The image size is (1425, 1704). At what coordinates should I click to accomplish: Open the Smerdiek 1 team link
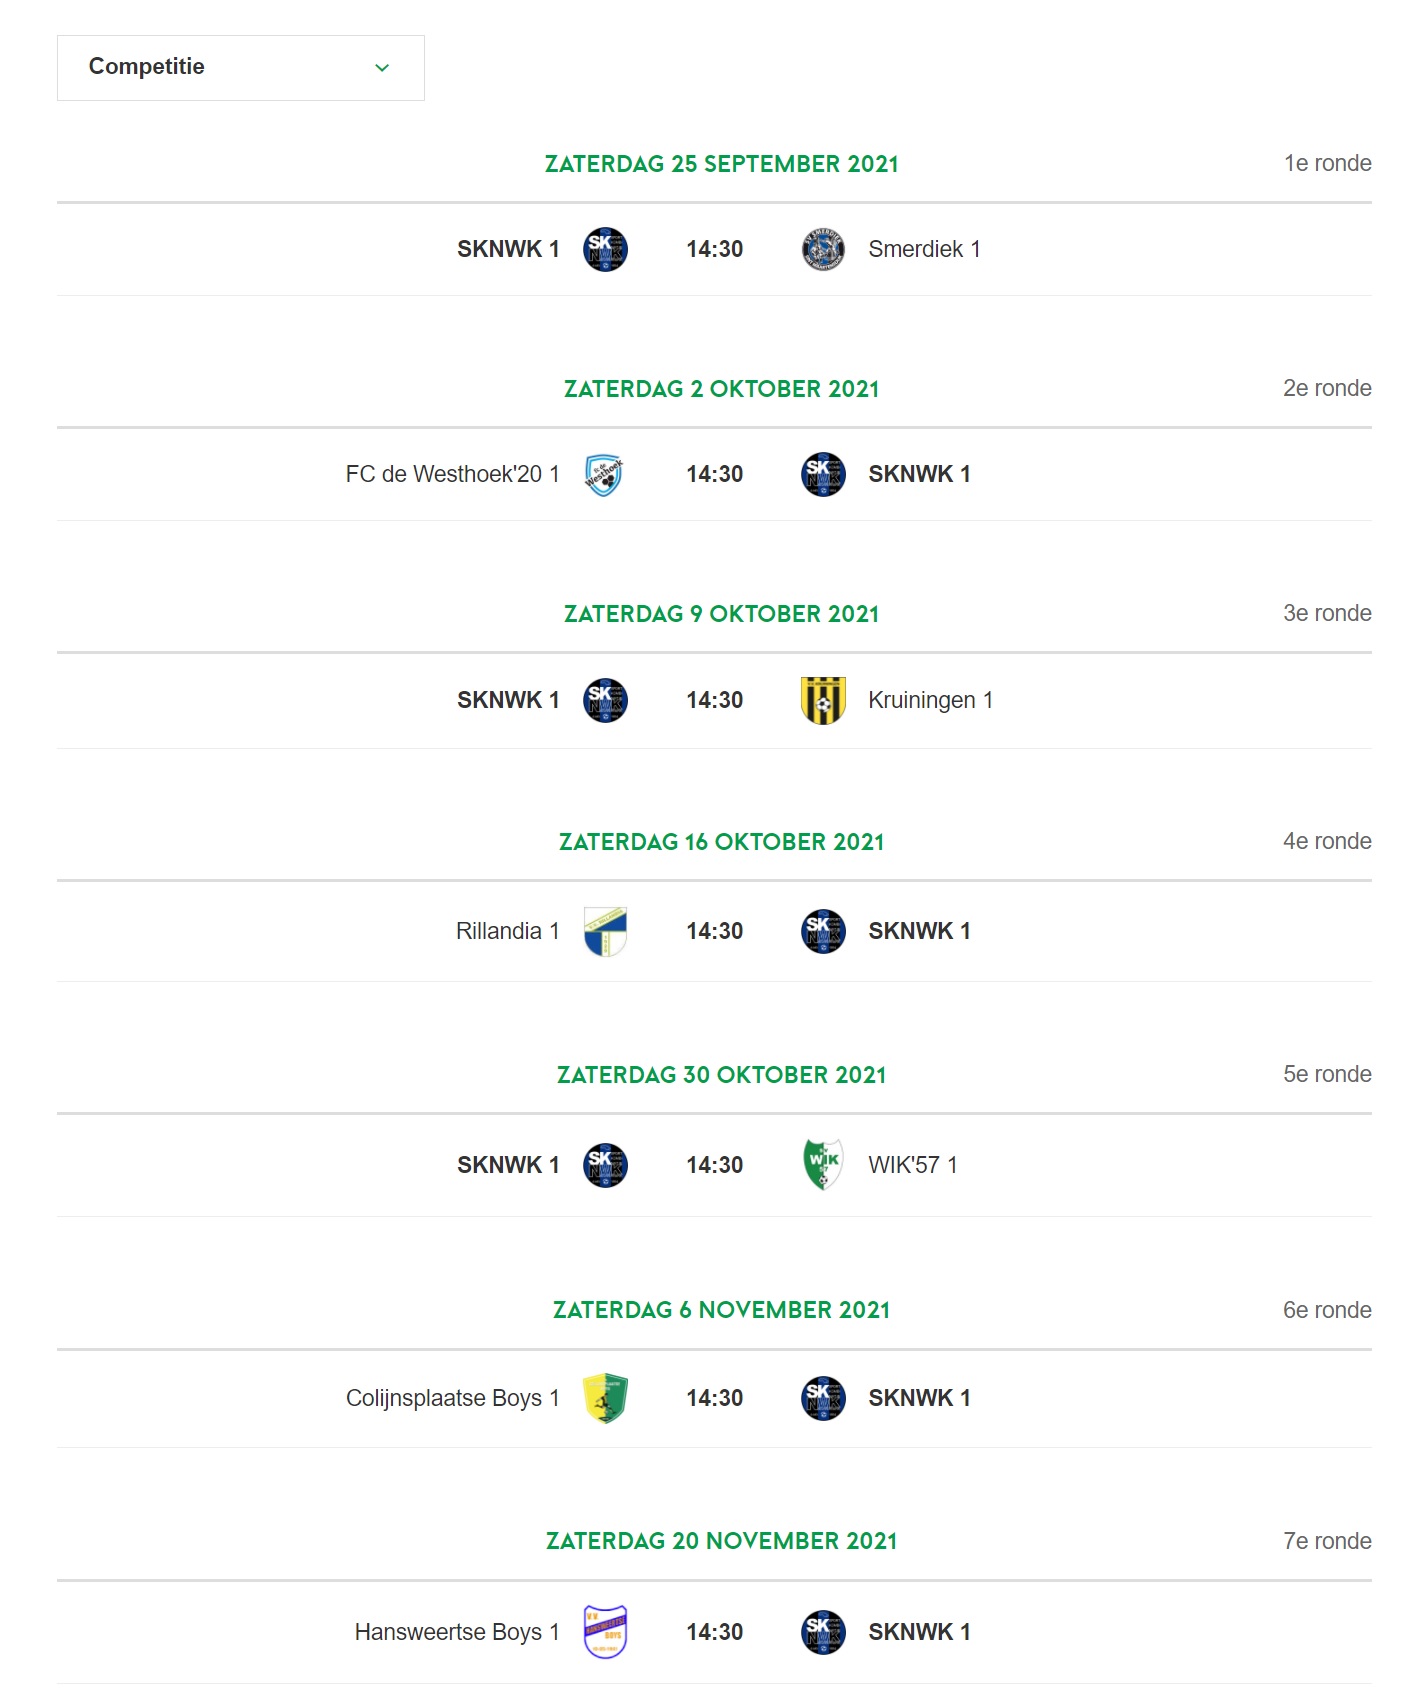pos(924,249)
